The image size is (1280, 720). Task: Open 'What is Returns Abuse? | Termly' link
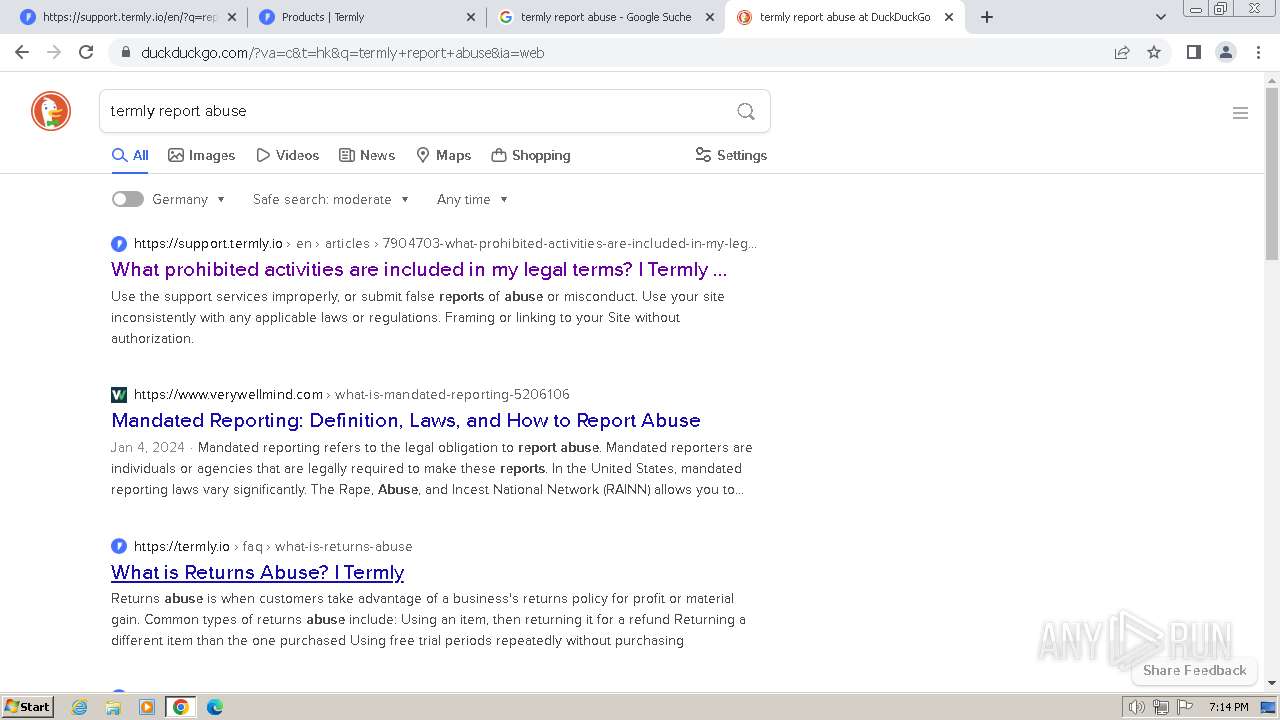click(258, 572)
